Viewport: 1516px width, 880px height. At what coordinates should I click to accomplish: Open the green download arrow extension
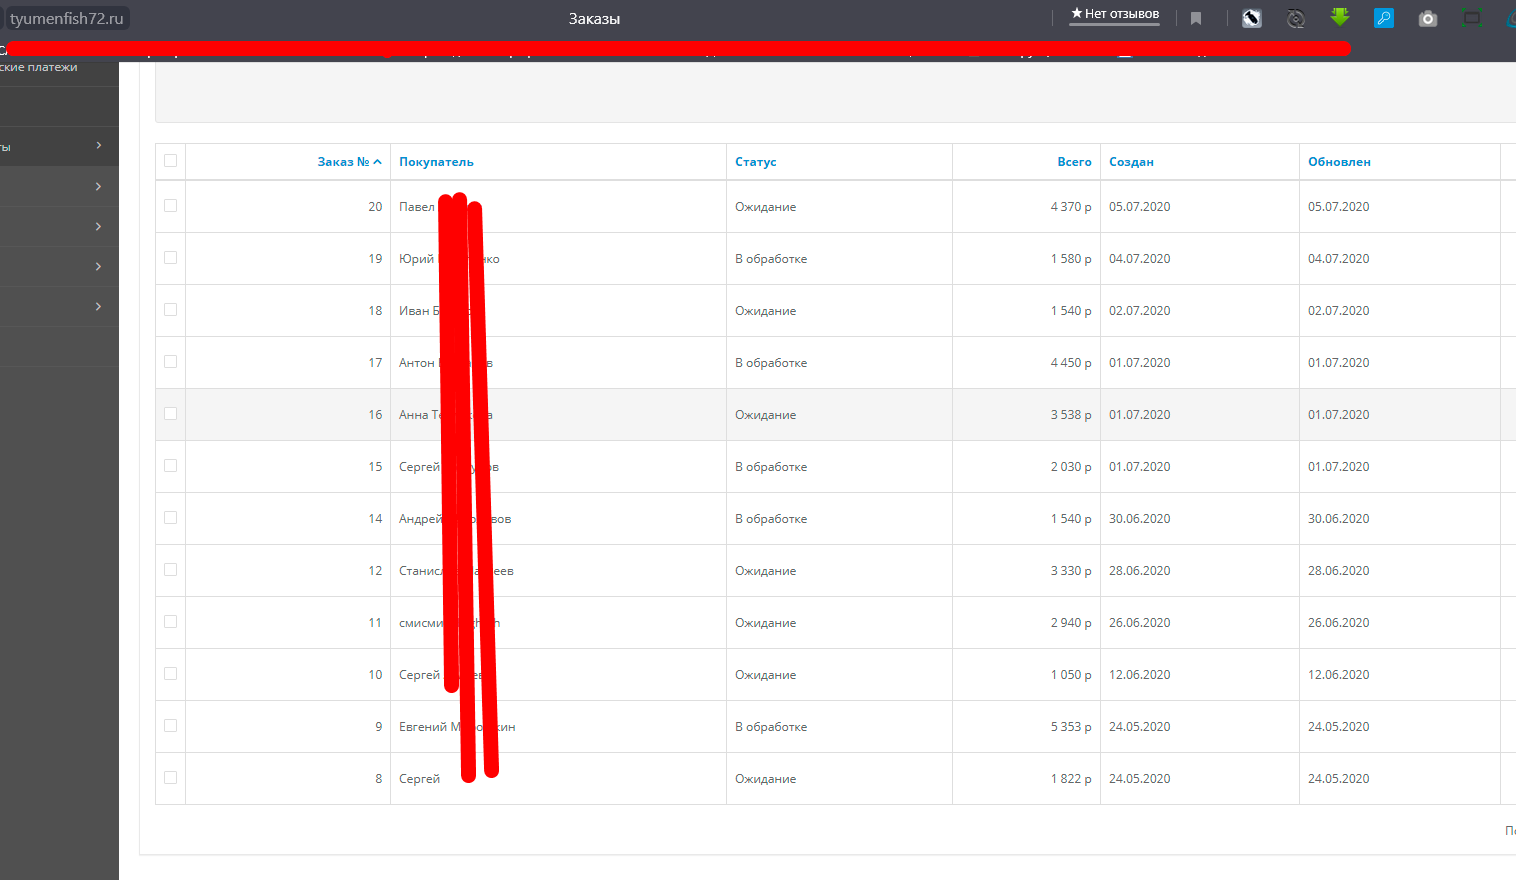click(x=1340, y=17)
